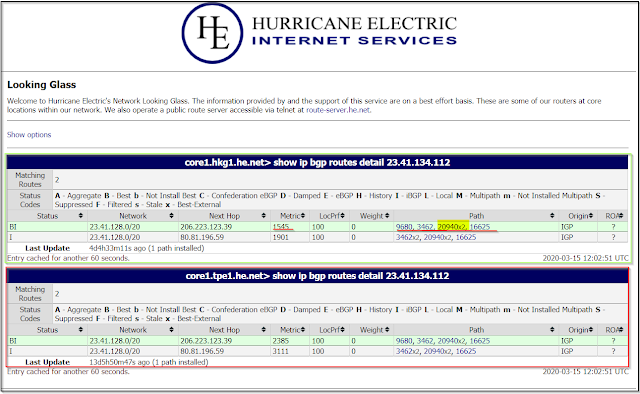The width and height of the screenshot is (640, 394).
Task: Sort tpe1 table by Weight column
Action: (x=371, y=329)
